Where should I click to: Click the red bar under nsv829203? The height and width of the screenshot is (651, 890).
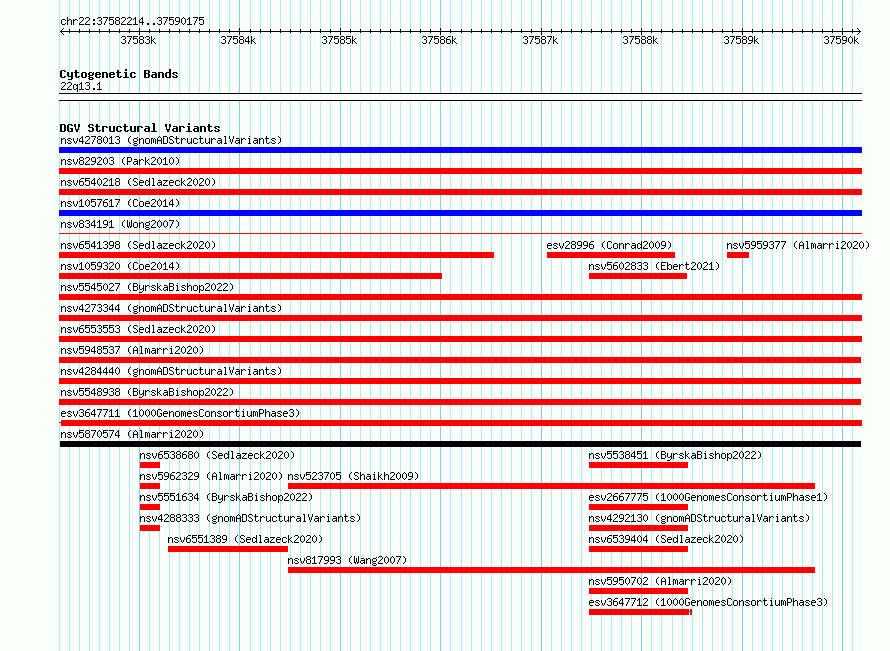click(x=460, y=171)
